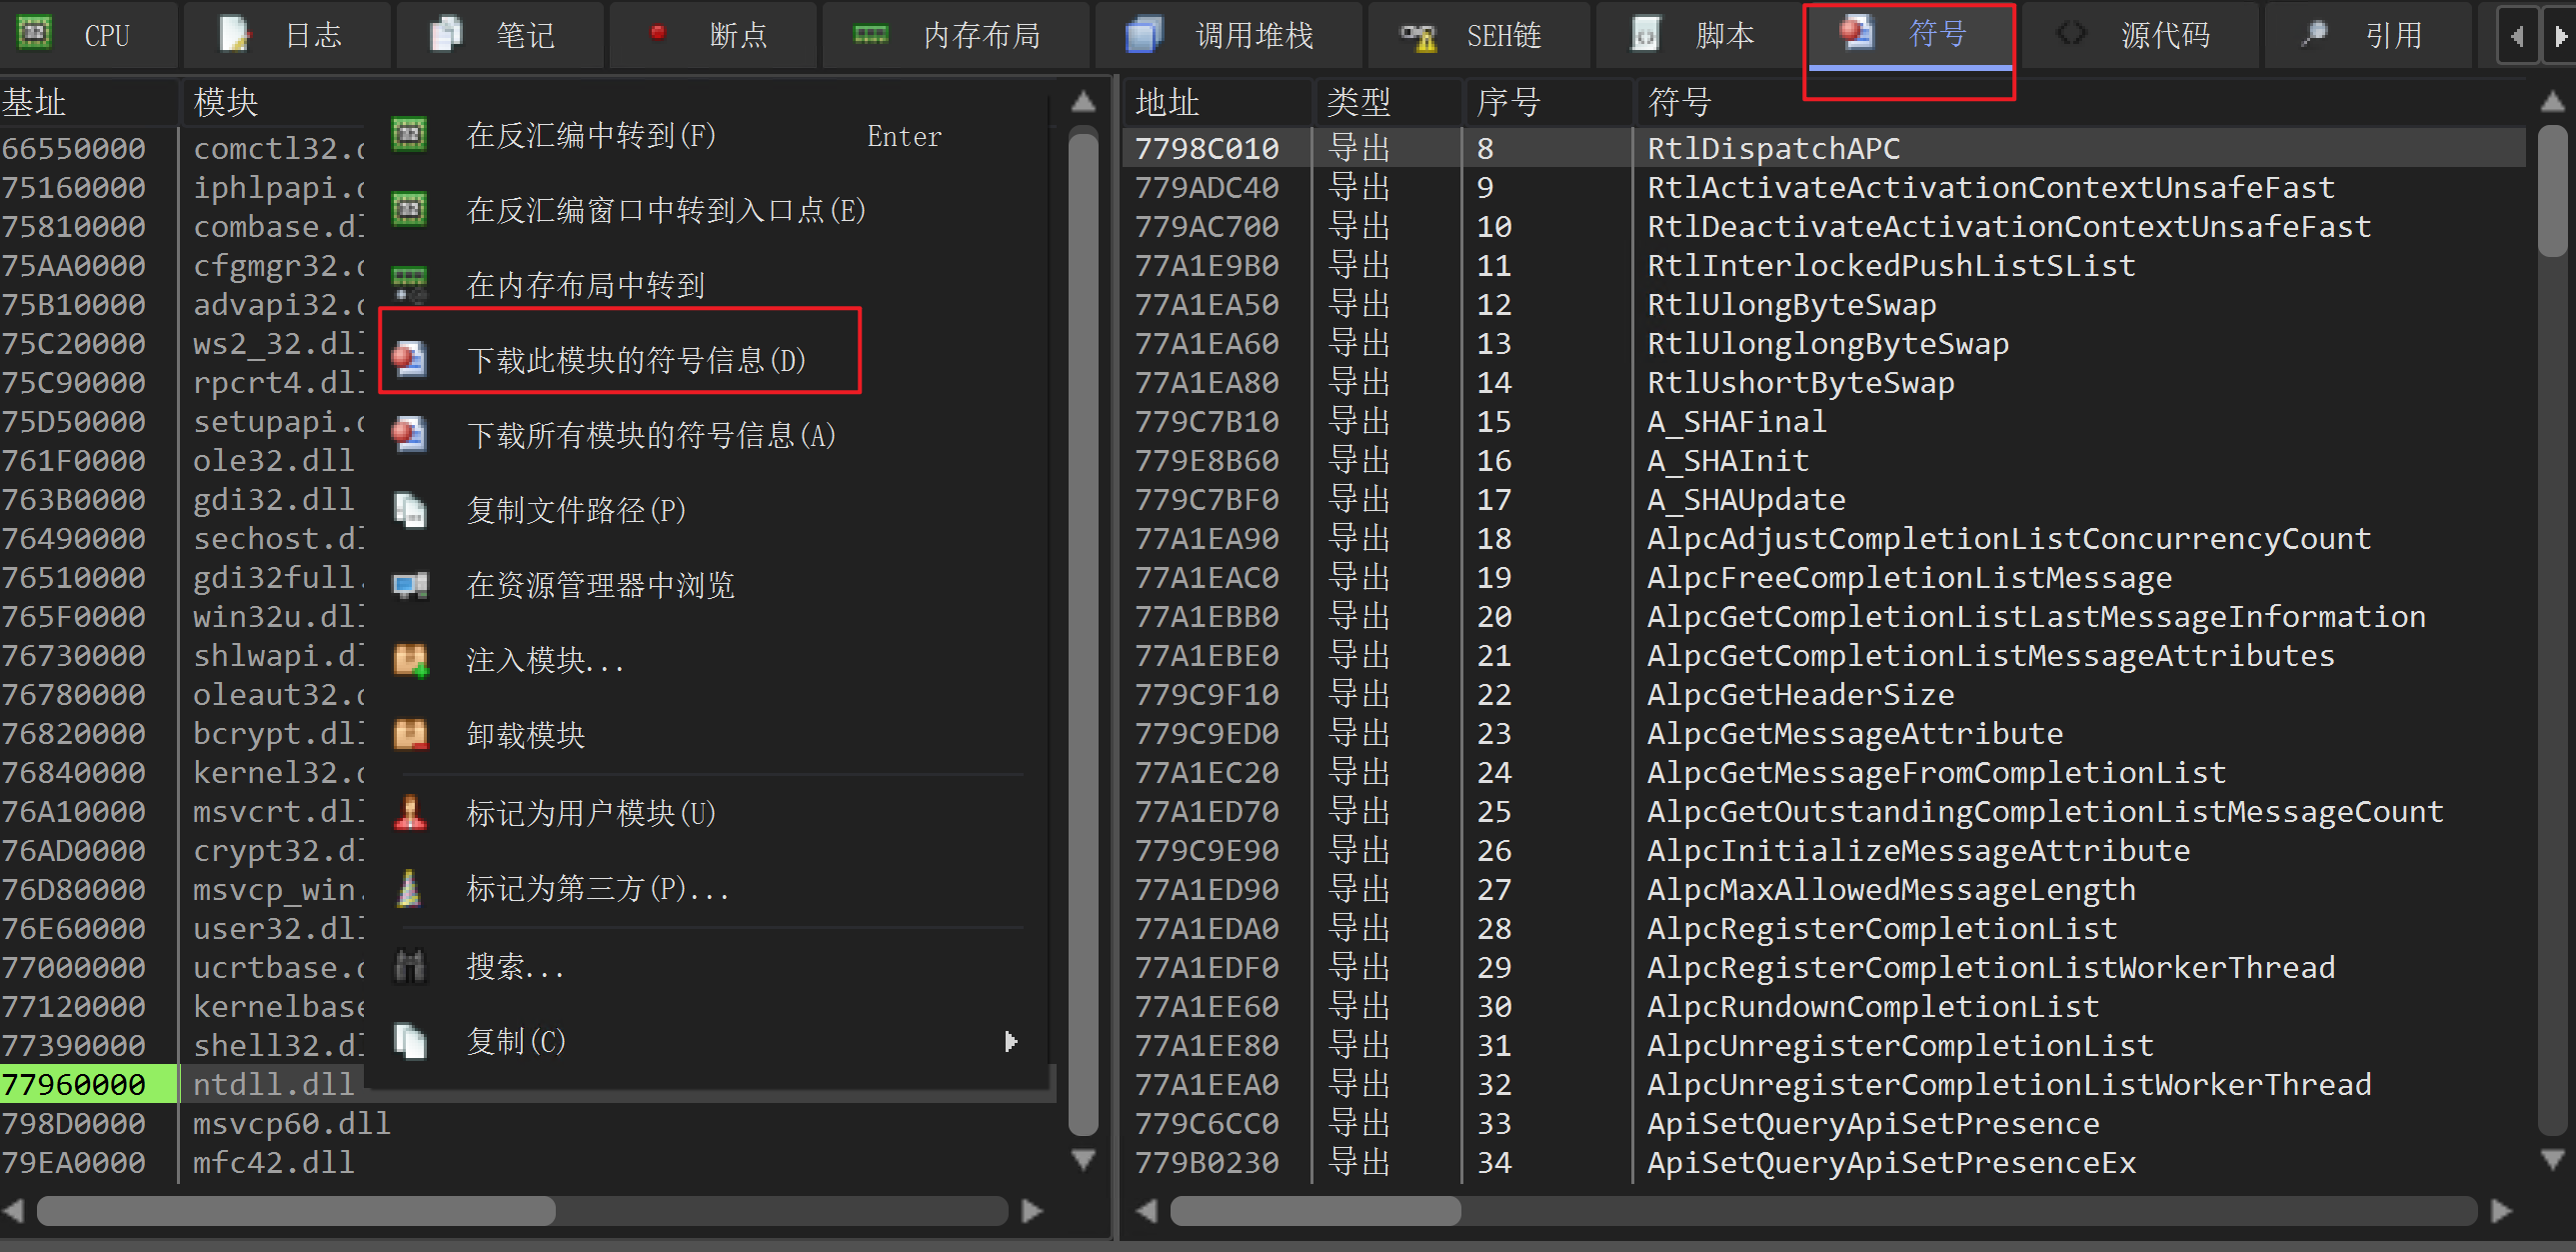The height and width of the screenshot is (1252, 2576).
Task: Click the 断点 red dot icon
Action: (657, 33)
